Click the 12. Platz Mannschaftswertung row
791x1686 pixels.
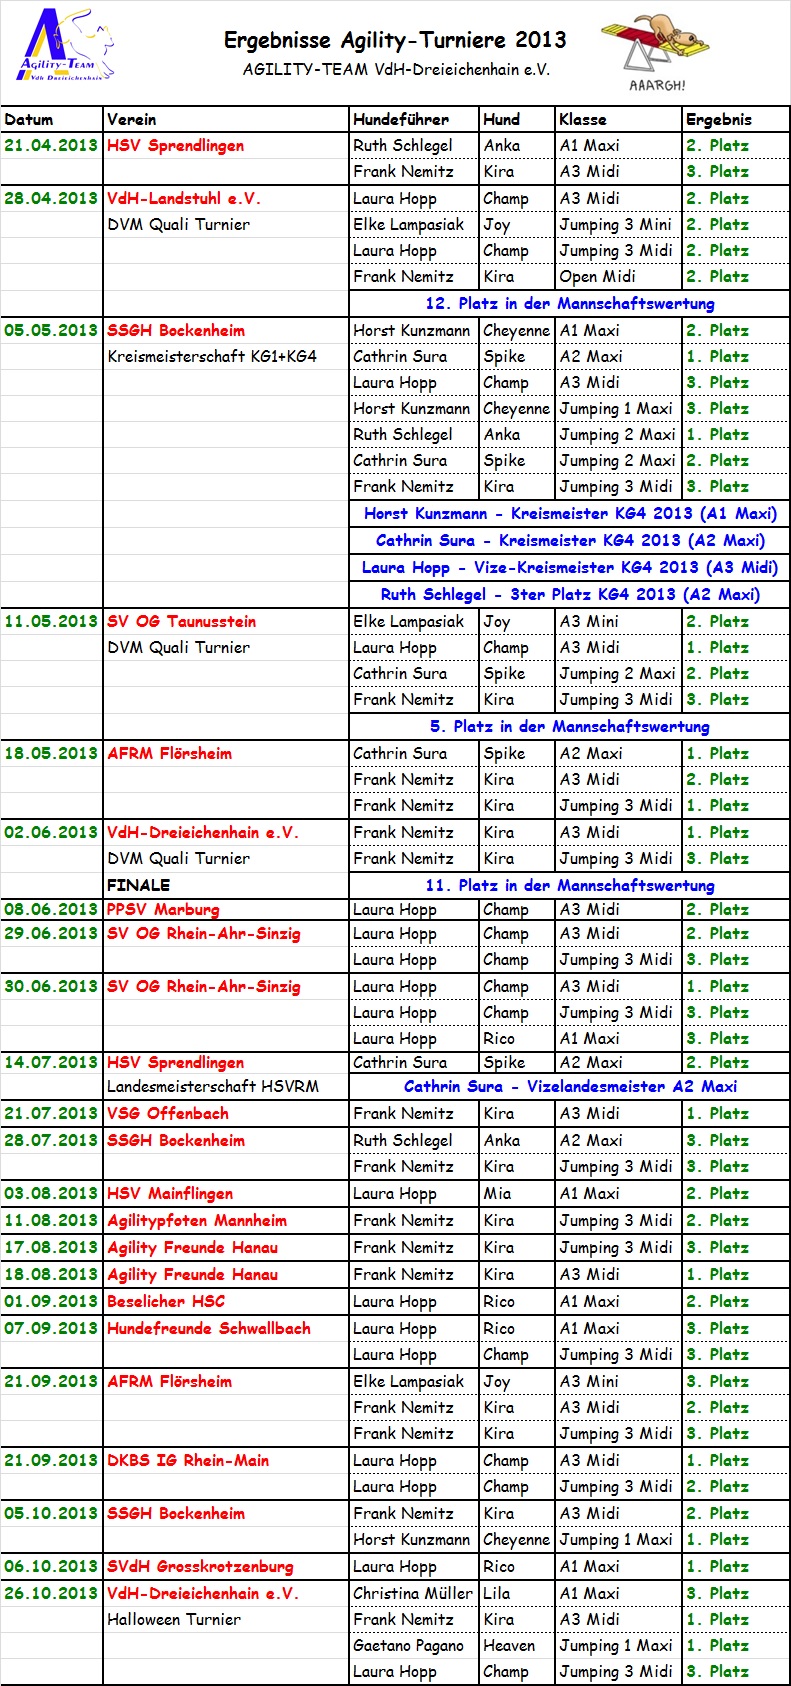(x=569, y=303)
